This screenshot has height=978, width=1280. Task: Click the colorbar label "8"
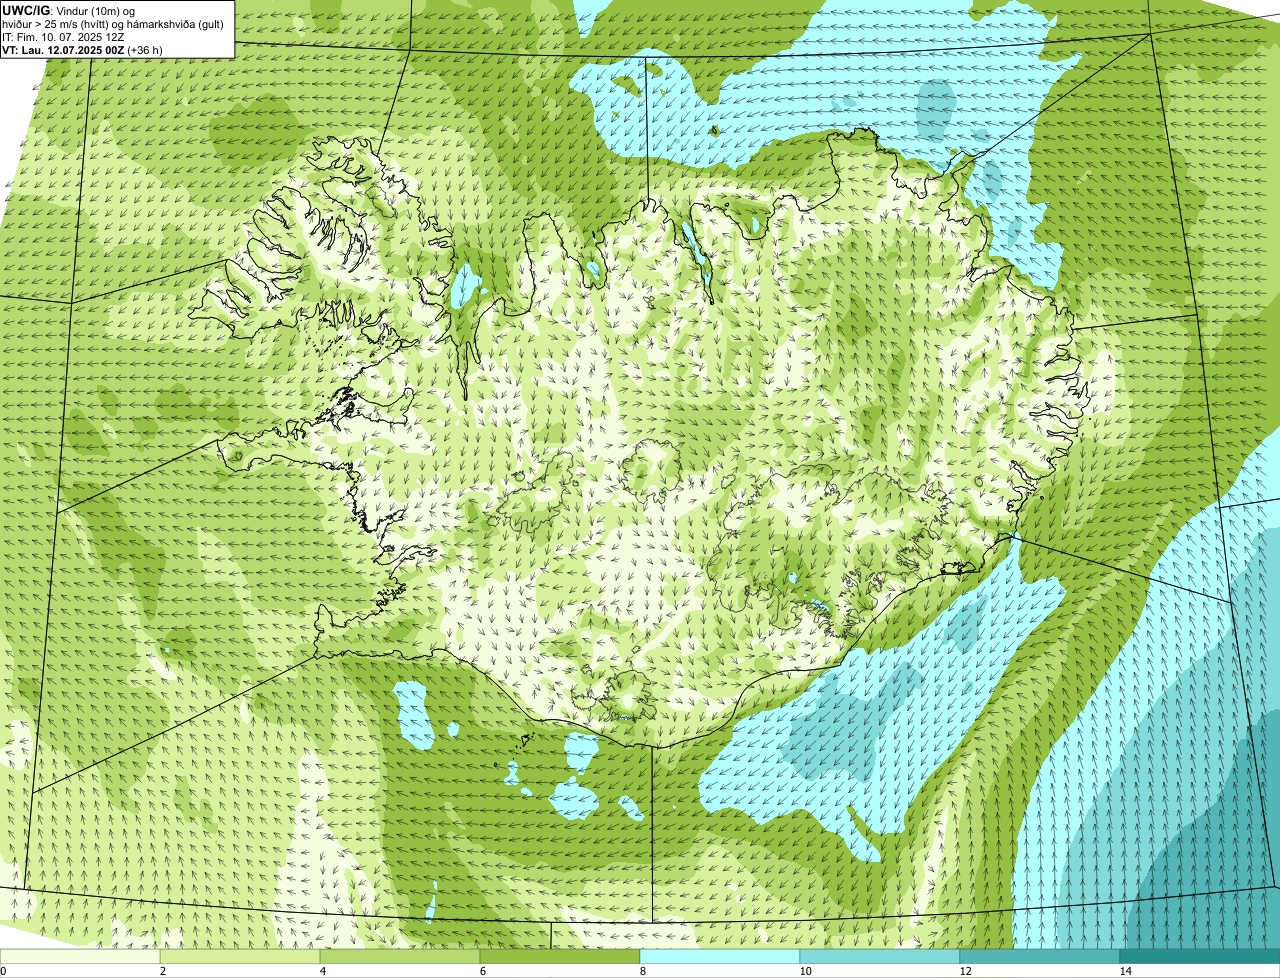pos(643,971)
